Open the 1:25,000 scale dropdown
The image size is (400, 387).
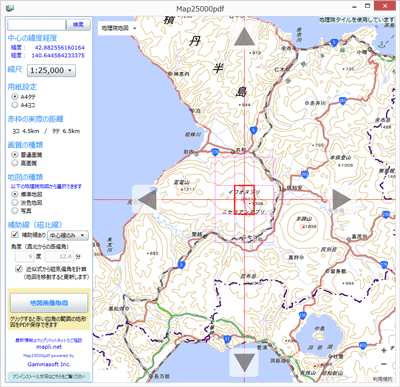point(51,70)
